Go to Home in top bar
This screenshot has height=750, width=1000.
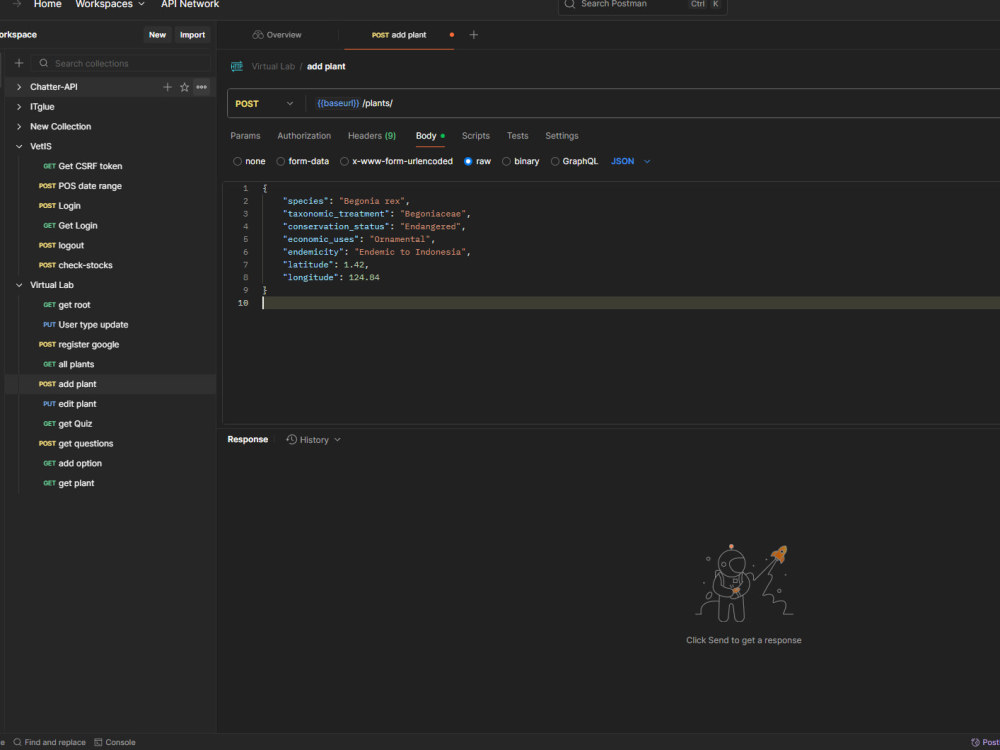[48, 4]
